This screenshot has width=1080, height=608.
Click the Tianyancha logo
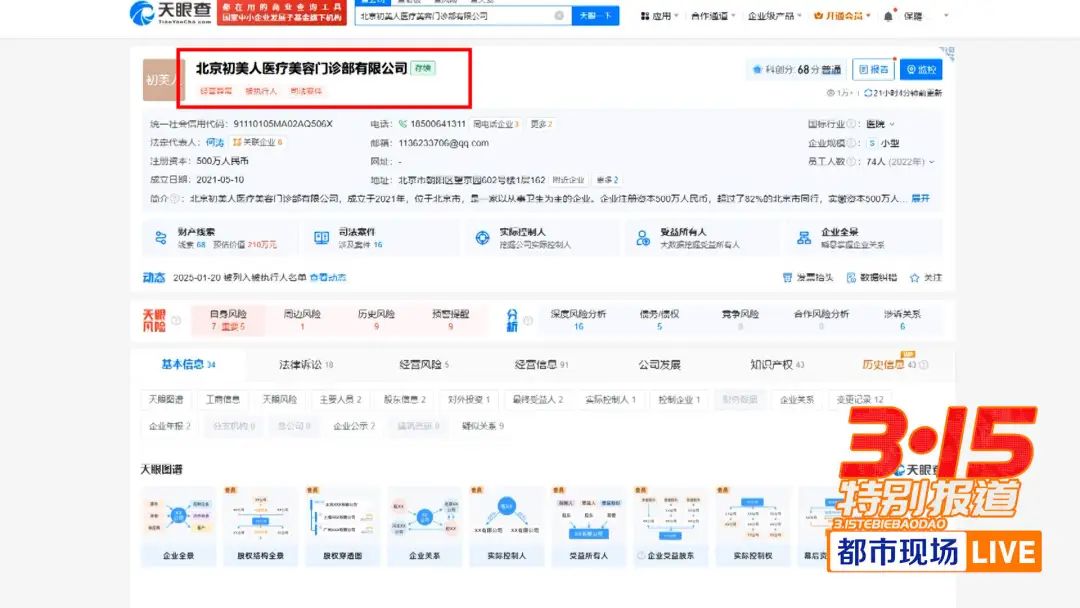[x=171, y=12]
